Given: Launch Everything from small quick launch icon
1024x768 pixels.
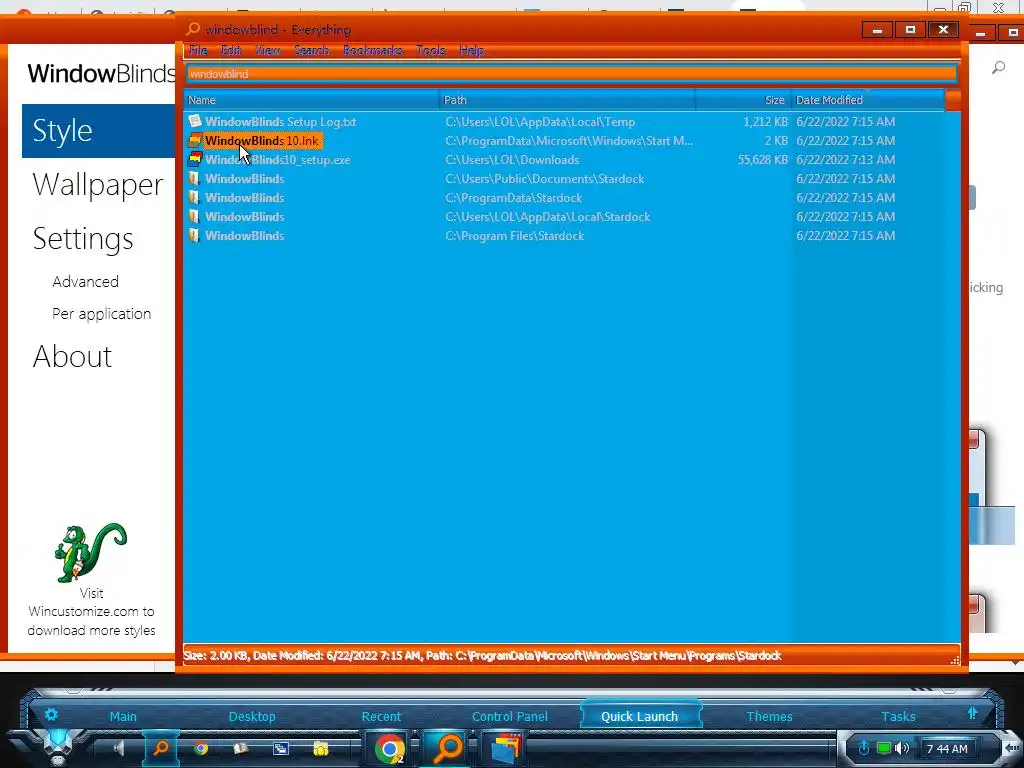Looking at the screenshot, I should 160,748.
